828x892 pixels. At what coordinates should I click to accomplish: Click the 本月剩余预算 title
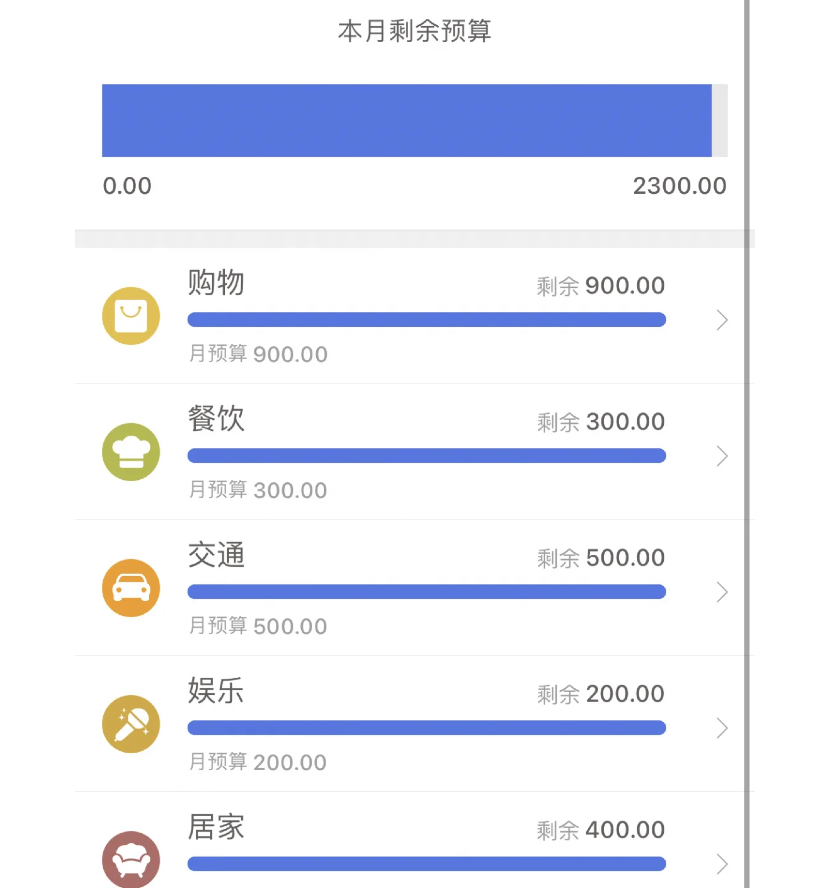click(414, 32)
